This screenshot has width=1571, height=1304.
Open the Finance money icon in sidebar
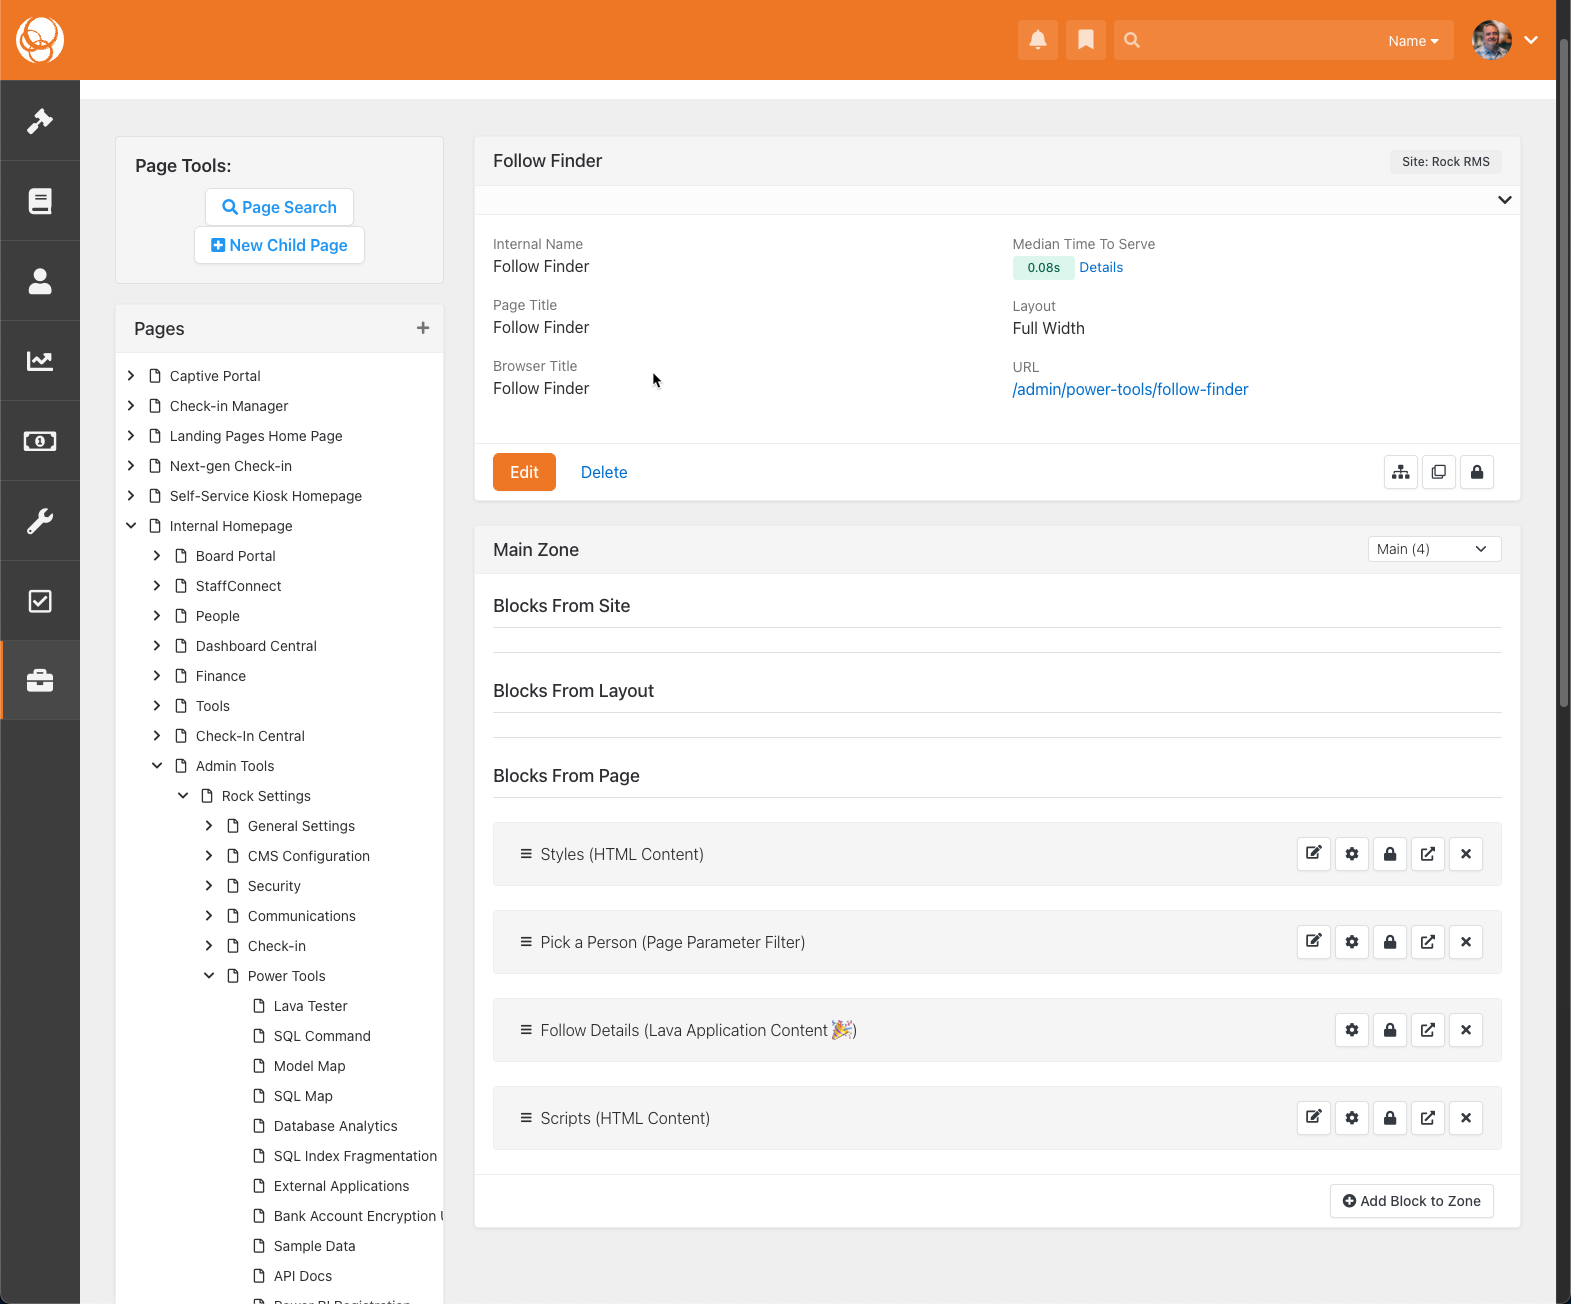coord(40,441)
